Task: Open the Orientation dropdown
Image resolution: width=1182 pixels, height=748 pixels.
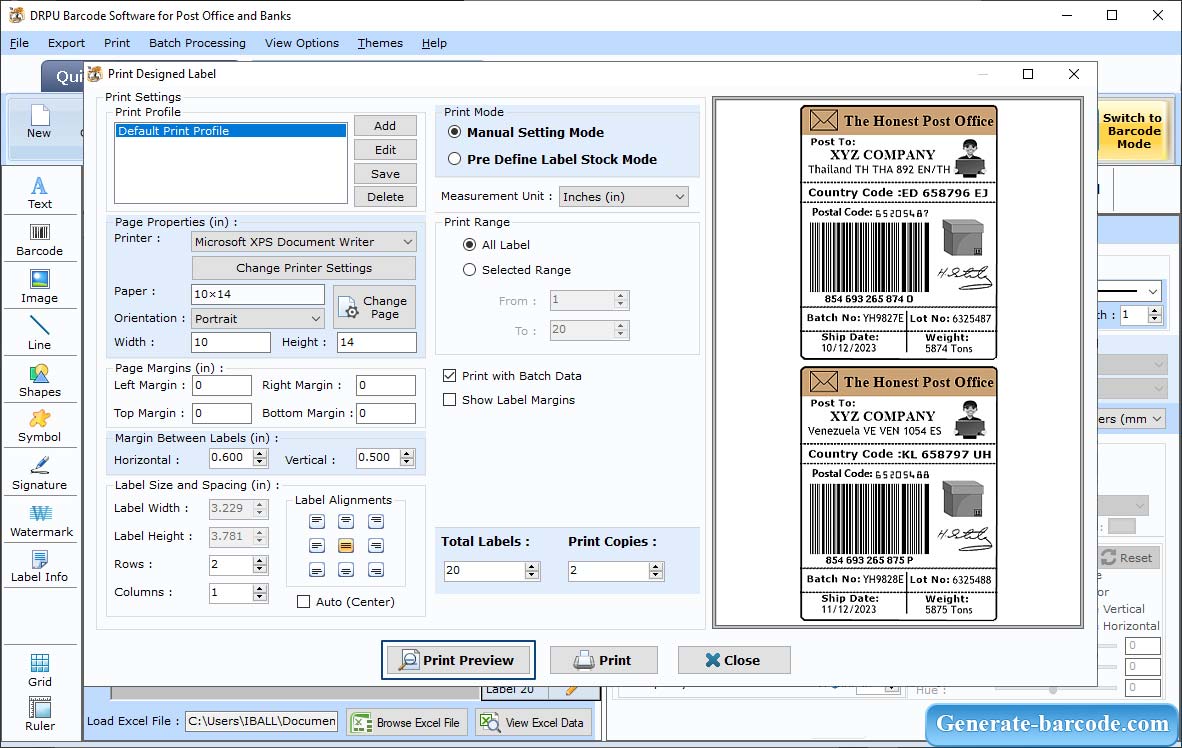Action: tap(258, 319)
